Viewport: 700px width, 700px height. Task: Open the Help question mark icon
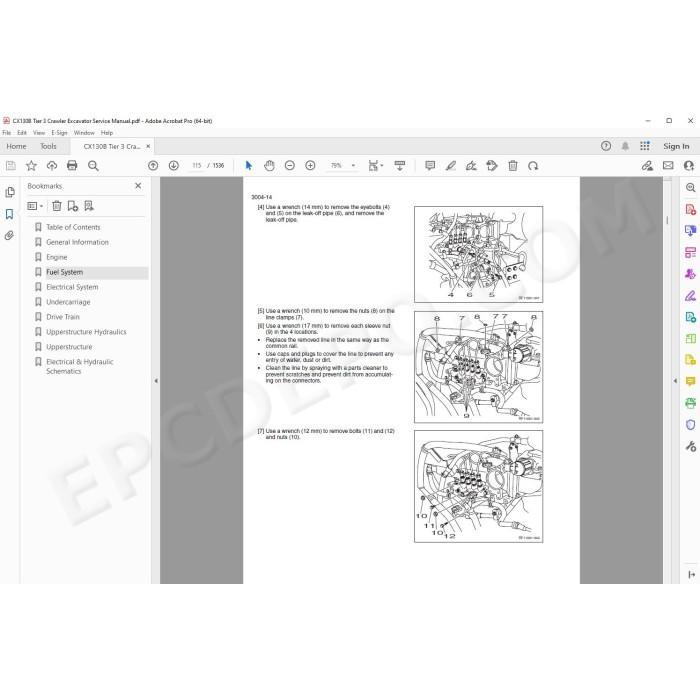tap(606, 146)
